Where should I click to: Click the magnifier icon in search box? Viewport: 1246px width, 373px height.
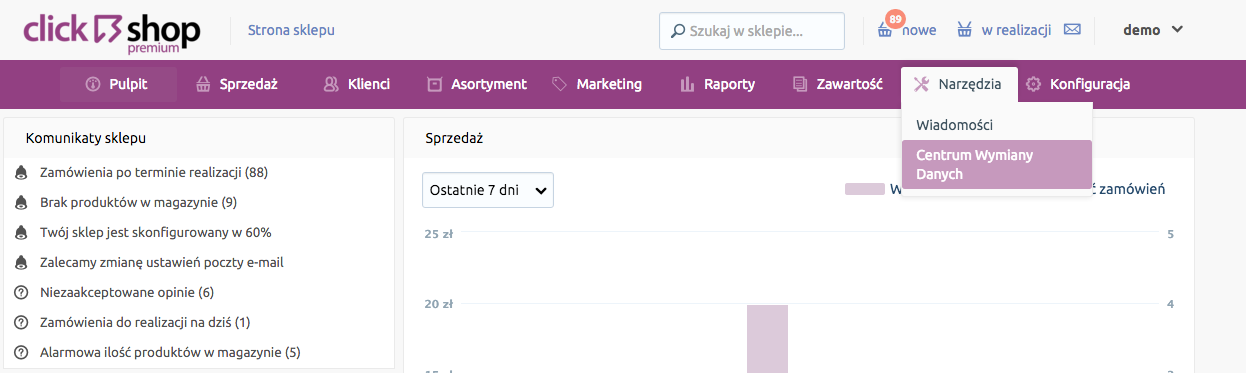(x=678, y=31)
